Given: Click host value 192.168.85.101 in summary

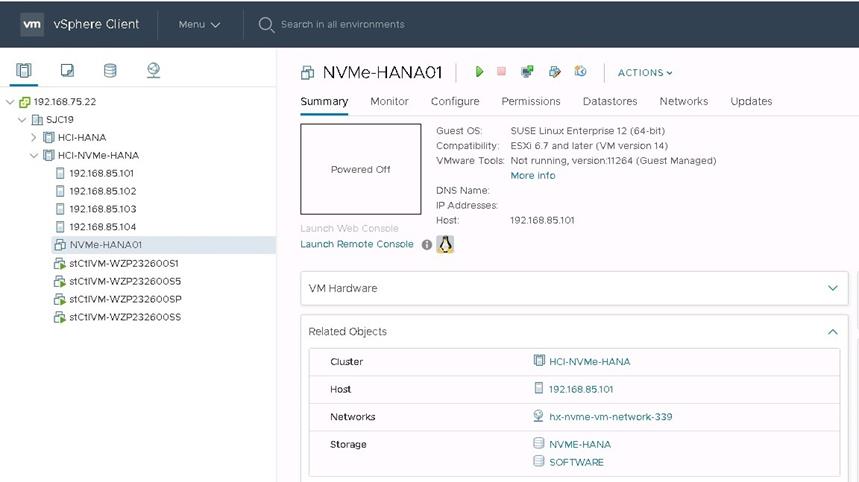Looking at the screenshot, I should tap(542, 220).
